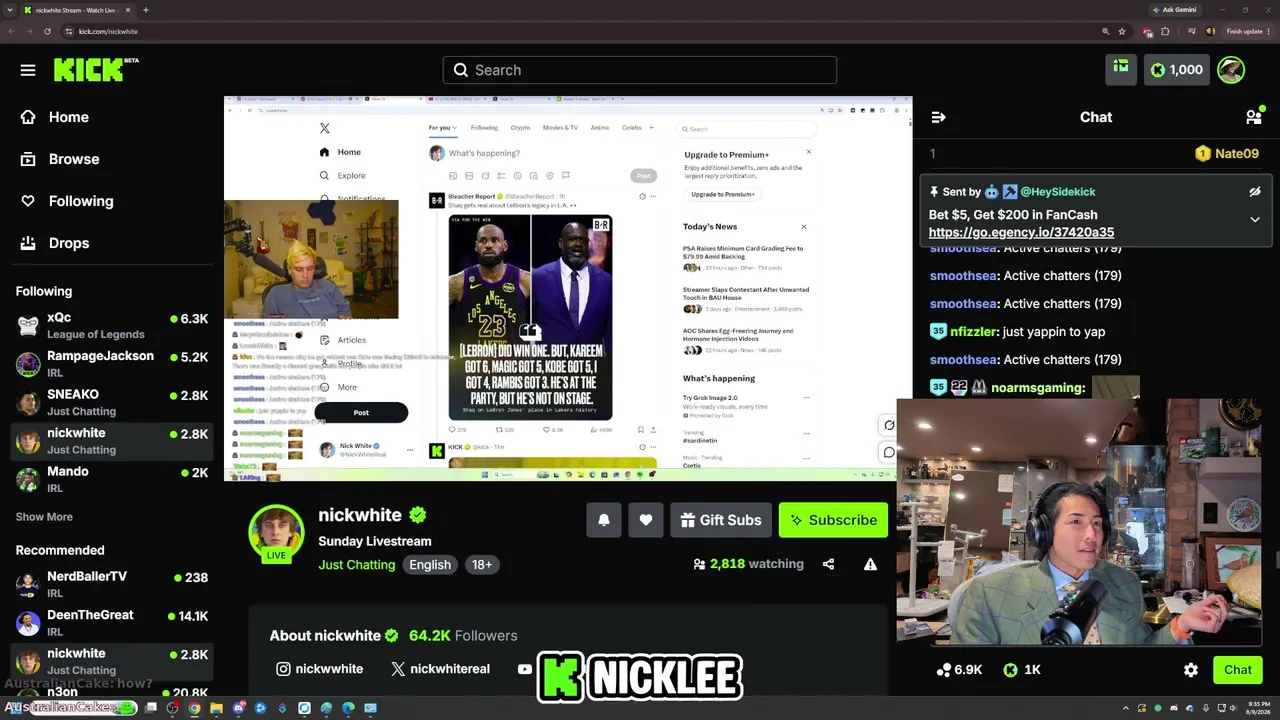Open the 1,000 Kick points balance
The height and width of the screenshot is (720, 1280).
pos(1176,70)
